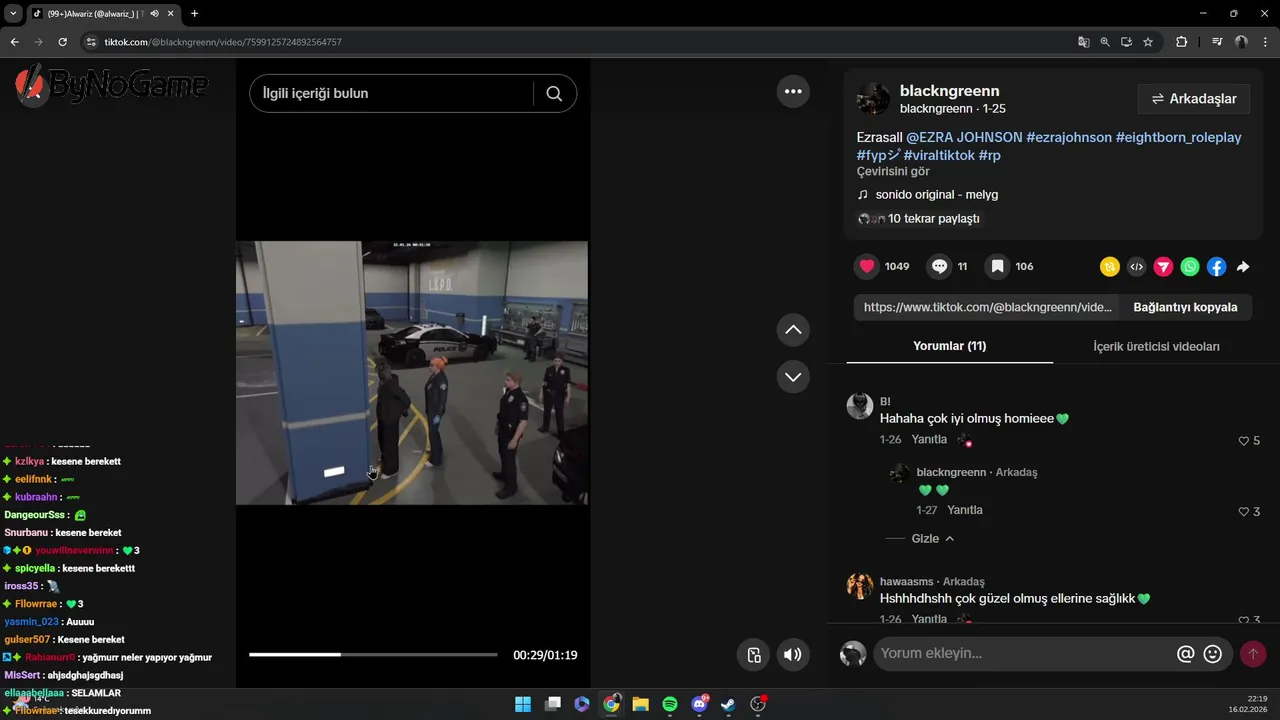This screenshot has width=1280, height=720.
Task: Reply to blackngreenn's comment dated 1-27
Action: [x=965, y=510]
